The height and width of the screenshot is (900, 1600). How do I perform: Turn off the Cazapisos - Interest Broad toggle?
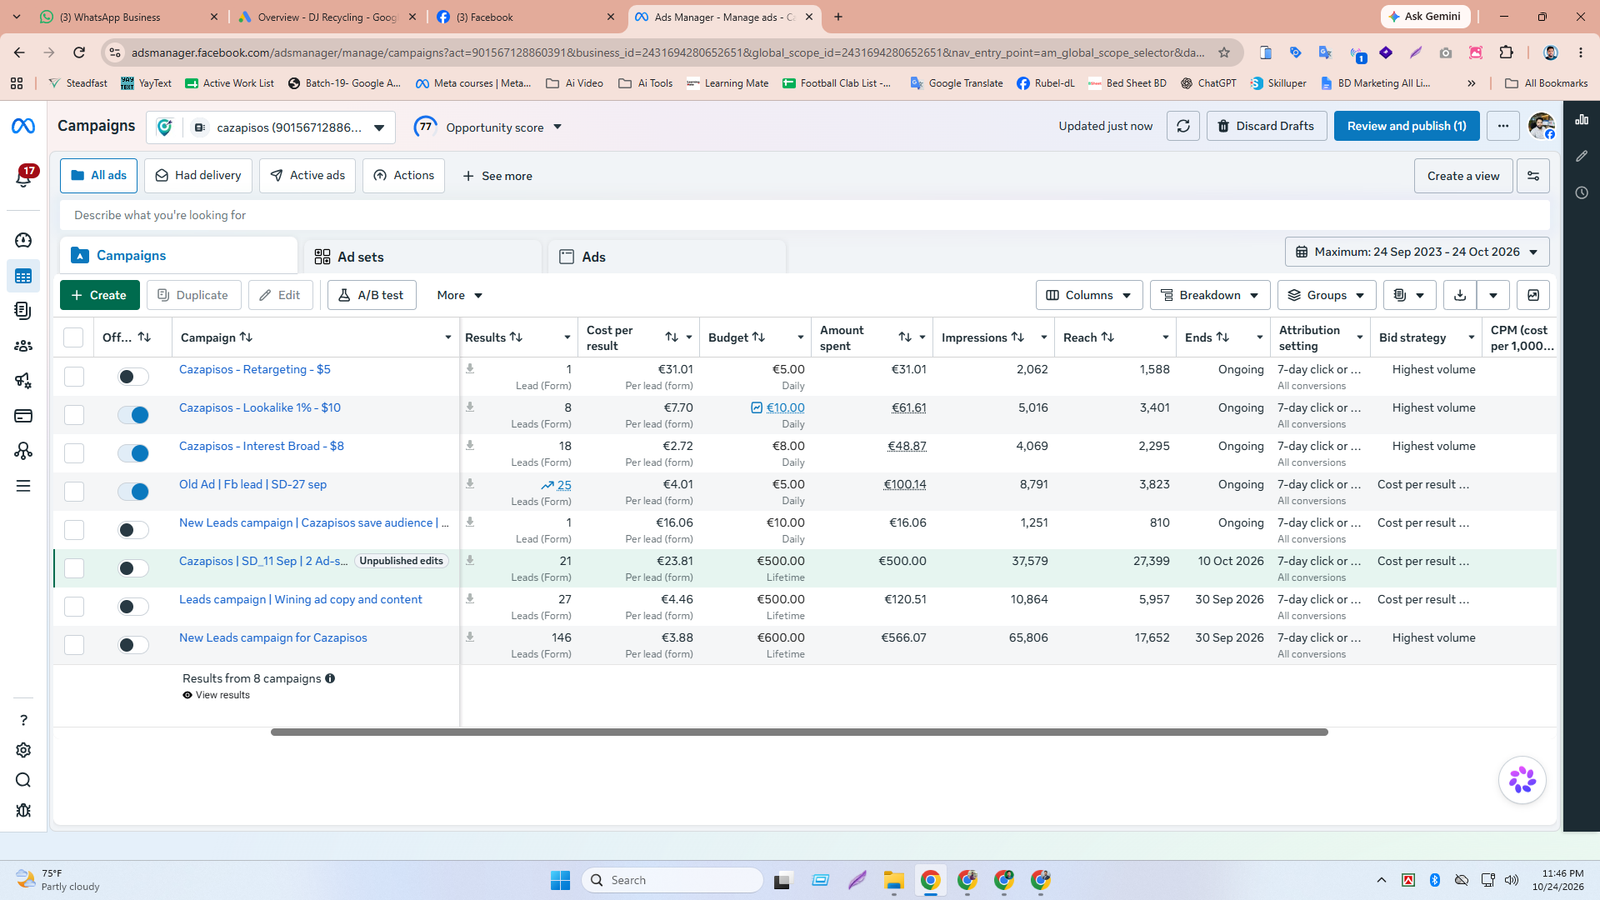(x=133, y=453)
